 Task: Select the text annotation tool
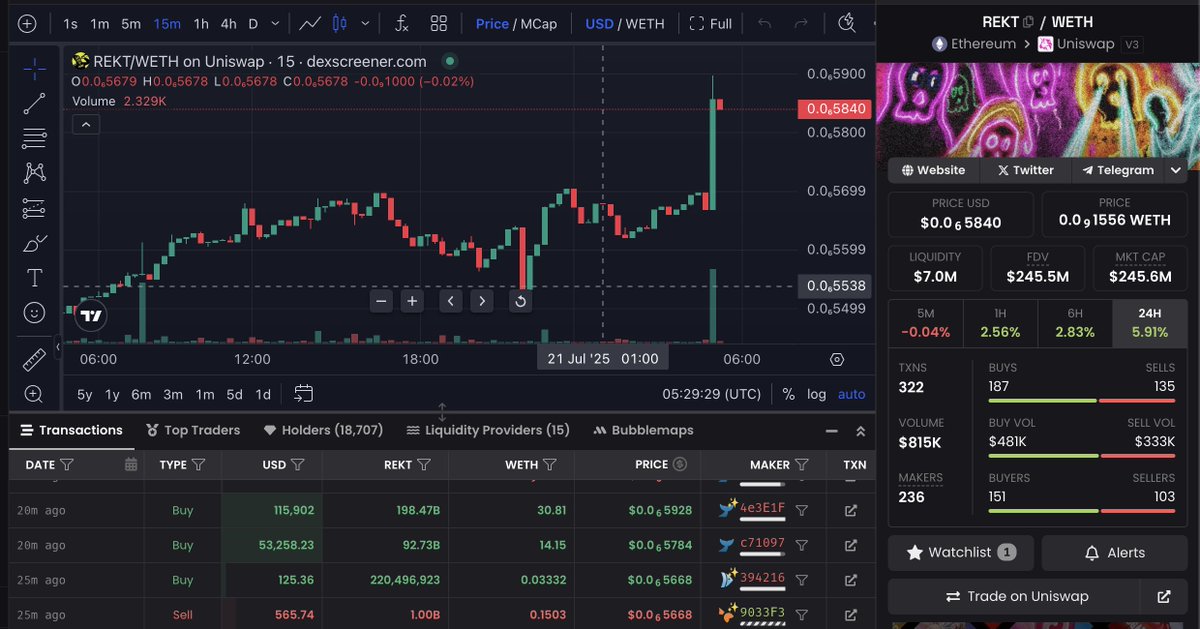(x=34, y=278)
